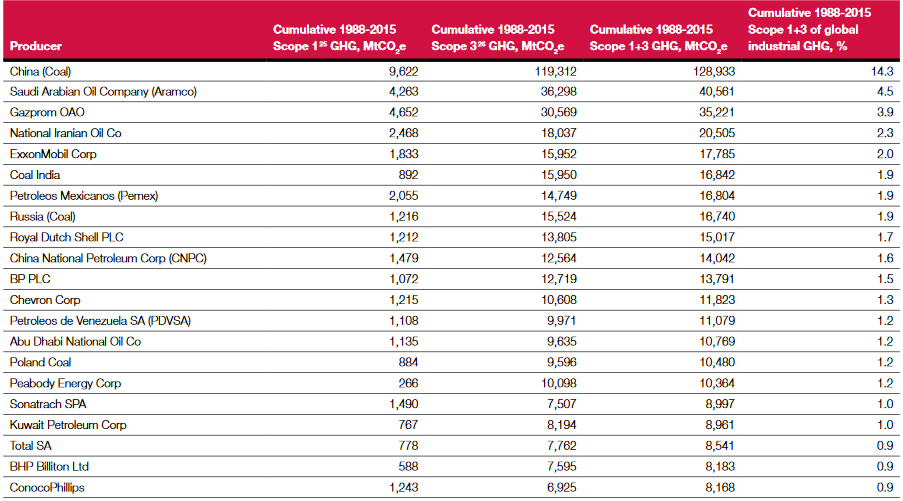This screenshot has width=903, height=501.
Task: Select the 18,037 Scope 3 value
Action: (559, 133)
